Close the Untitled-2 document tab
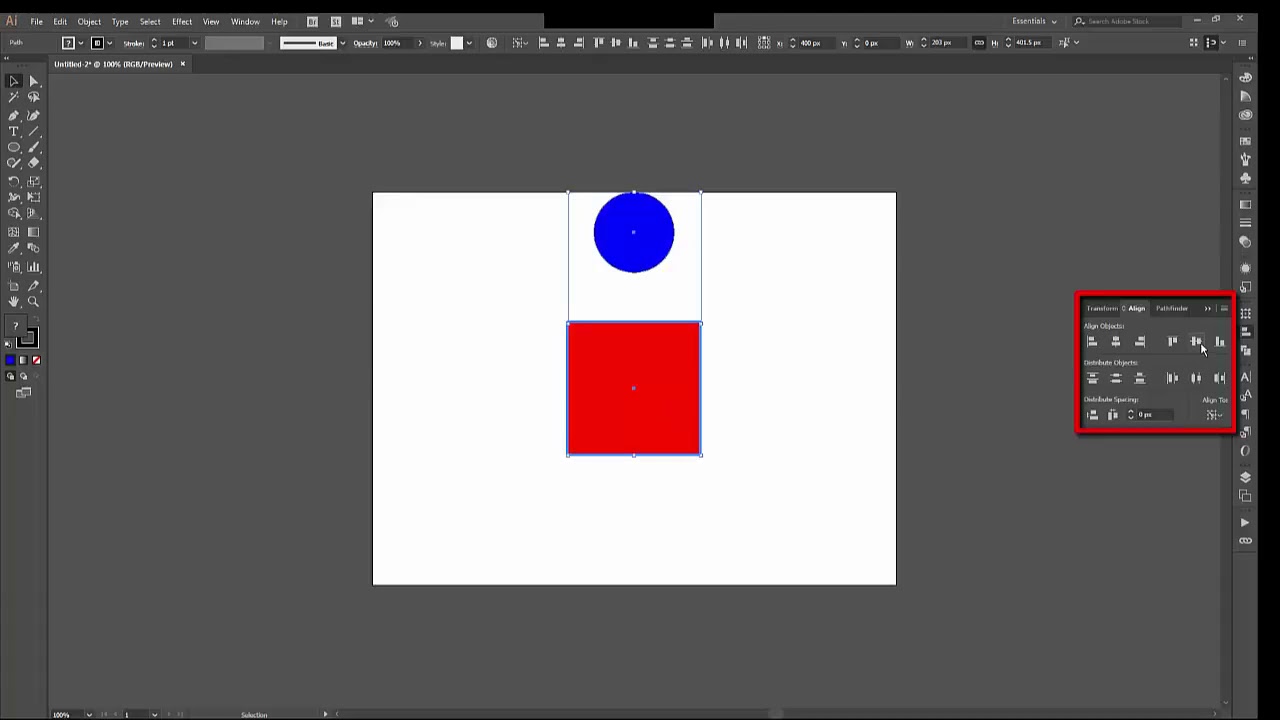Screen dimensions: 1280x720 coord(182,64)
